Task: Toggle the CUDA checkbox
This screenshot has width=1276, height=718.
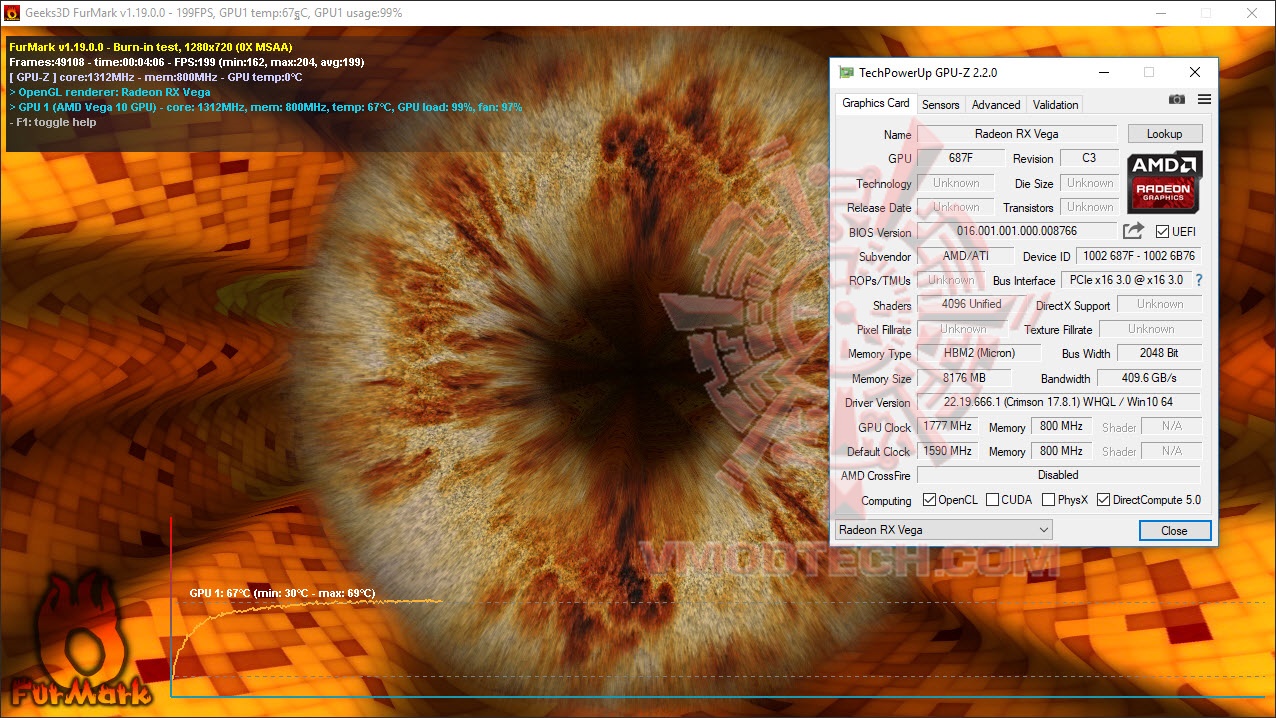Action: (992, 500)
